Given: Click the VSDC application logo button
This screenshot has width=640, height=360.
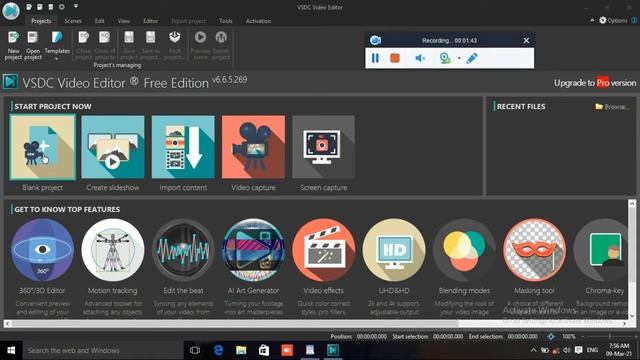Looking at the screenshot, I should click(x=11, y=10).
